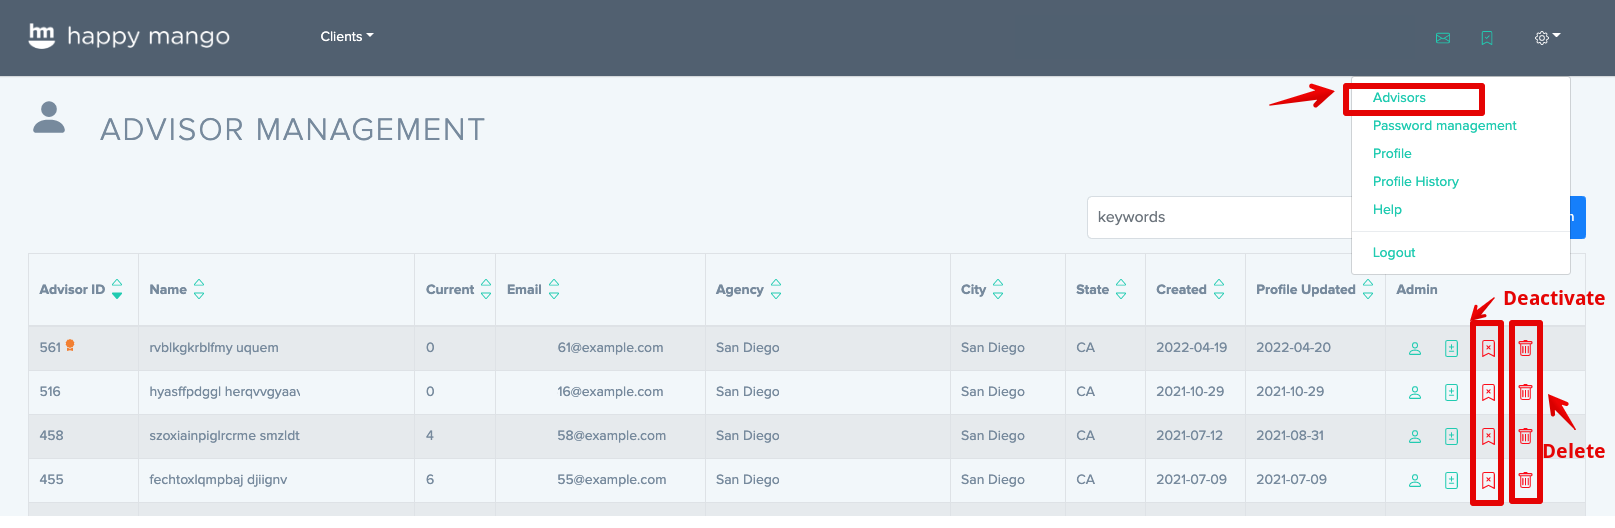Click the green document icon for advisor 455
This screenshot has height=528, width=1615.
(1451, 480)
